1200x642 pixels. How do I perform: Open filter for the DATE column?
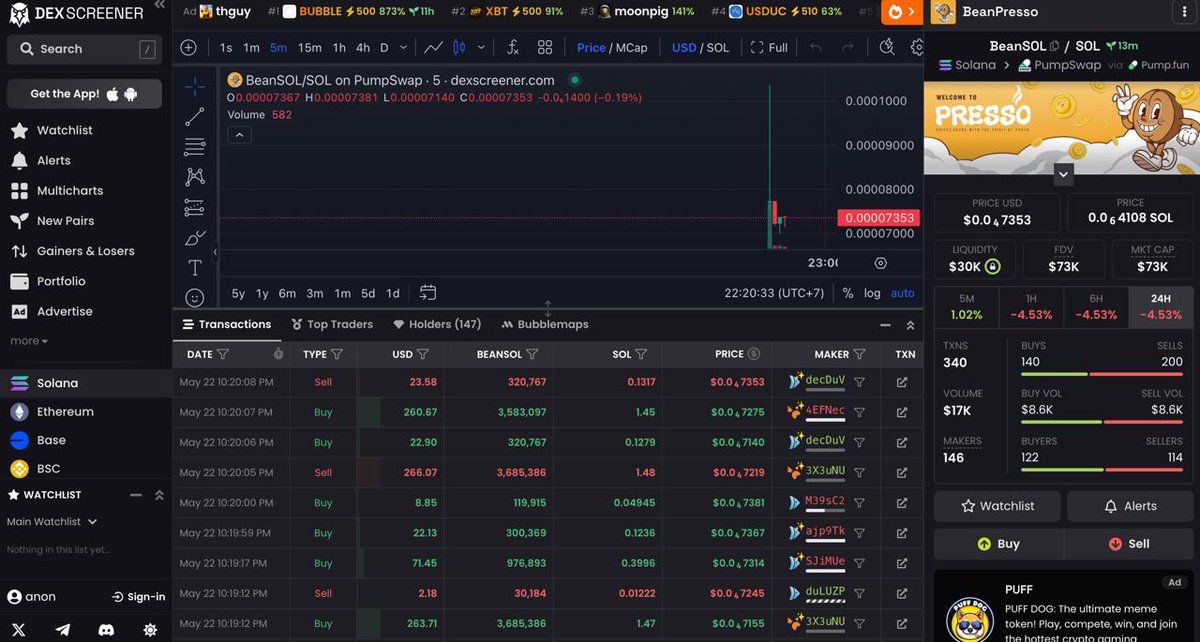(x=223, y=354)
